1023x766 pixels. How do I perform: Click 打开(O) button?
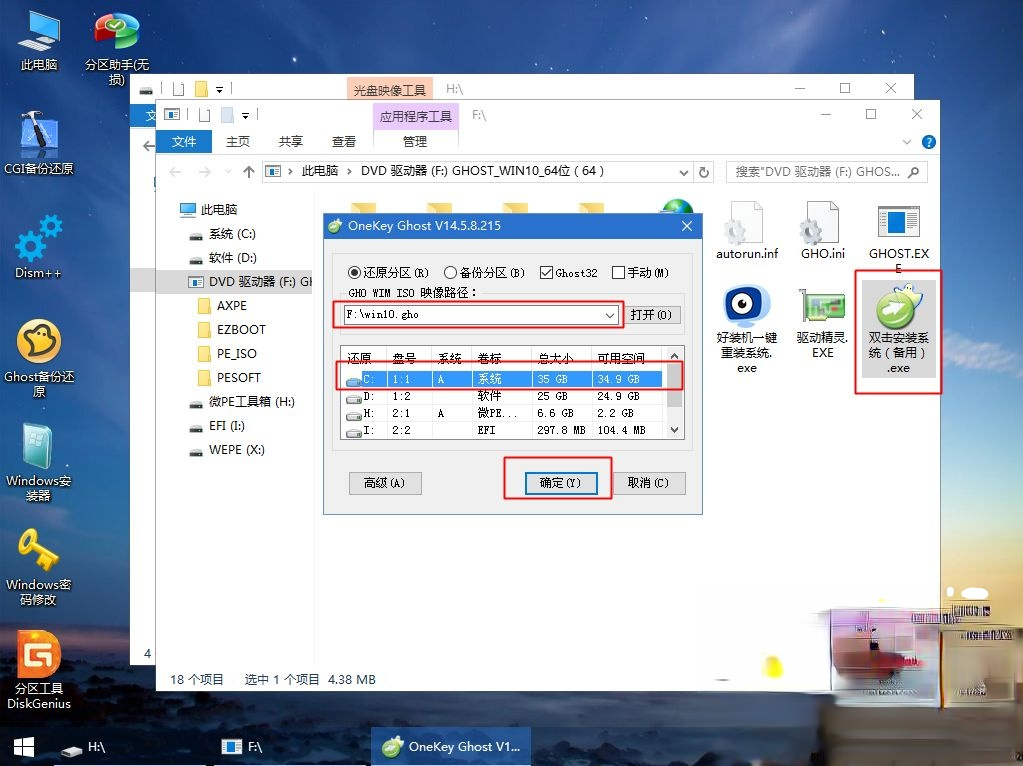[651, 315]
